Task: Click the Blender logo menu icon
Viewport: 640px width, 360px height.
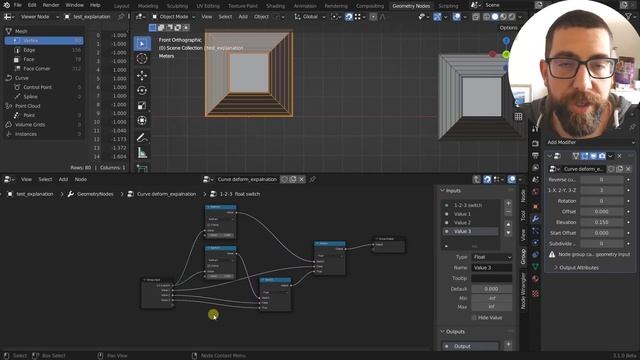Action: tap(7, 5)
